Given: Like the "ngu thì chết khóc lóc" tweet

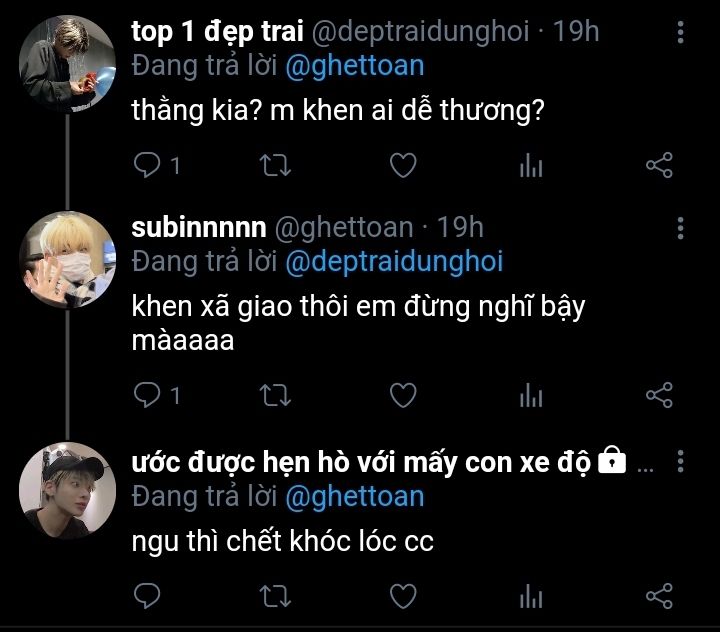Looking at the screenshot, I should pyautogui.click(x=402, y=596).
